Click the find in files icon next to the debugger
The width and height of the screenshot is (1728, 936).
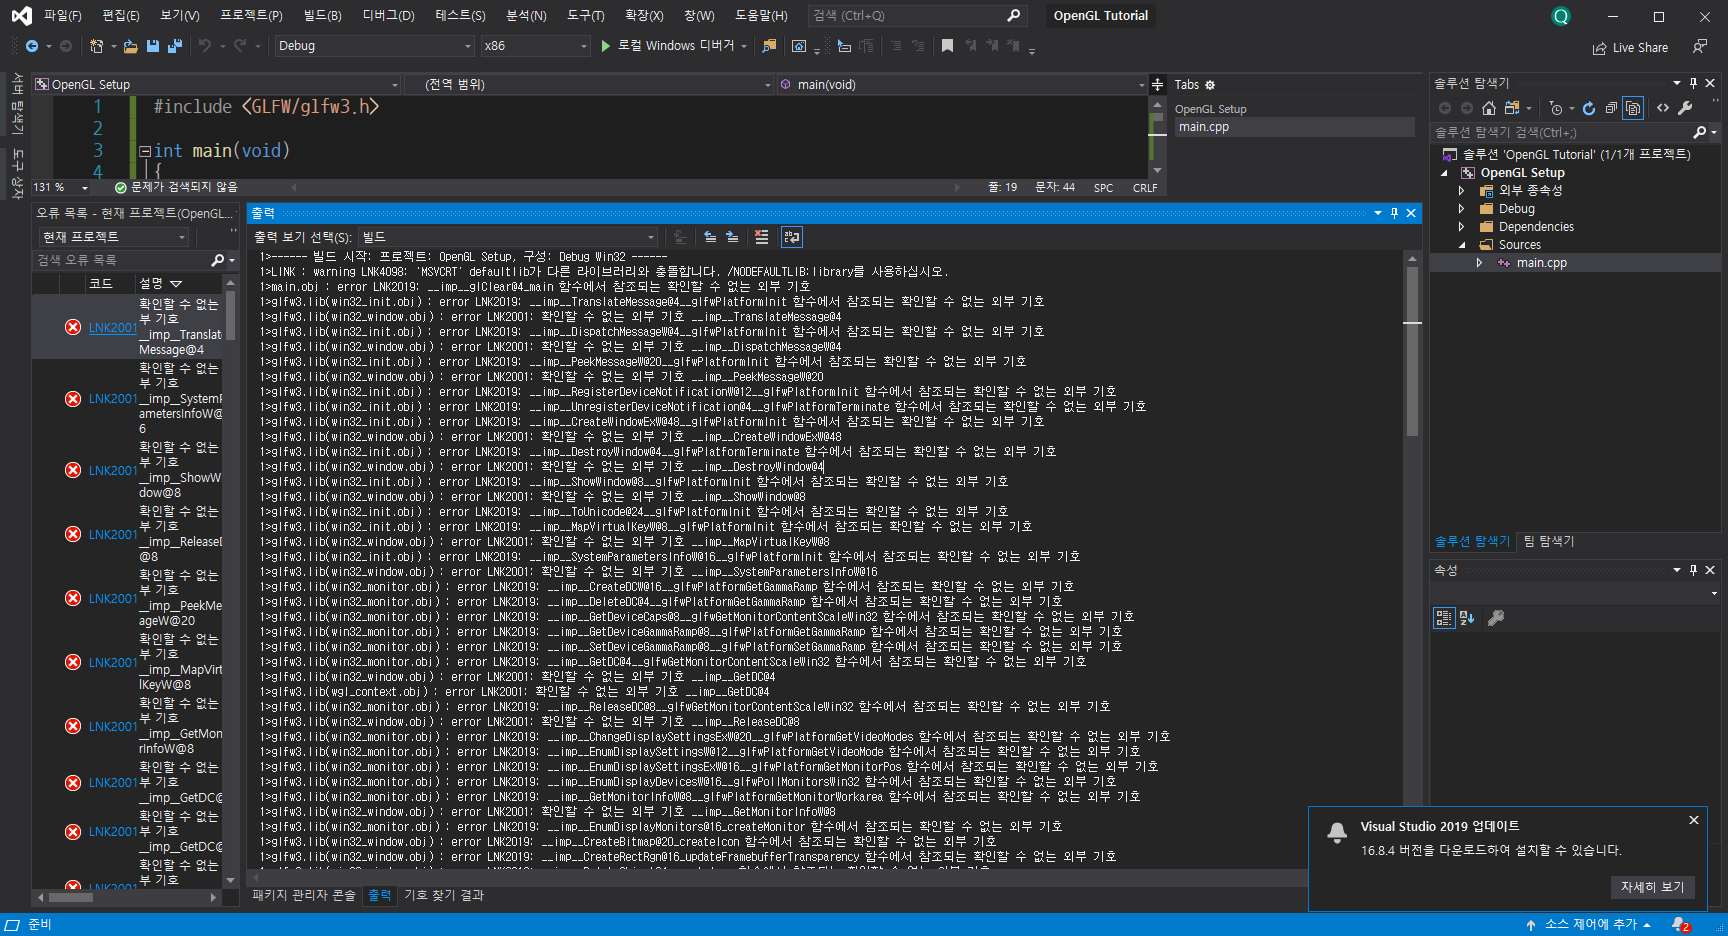(x=769, y=46)
